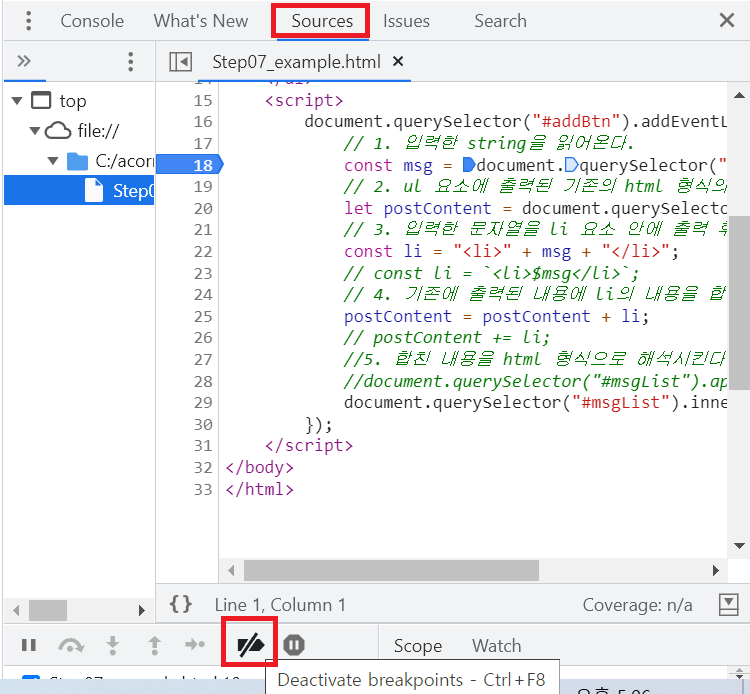Screen dimensions: 750x694
Task: Collapse the top frame tree node
Action: click(x=17, y=101)
